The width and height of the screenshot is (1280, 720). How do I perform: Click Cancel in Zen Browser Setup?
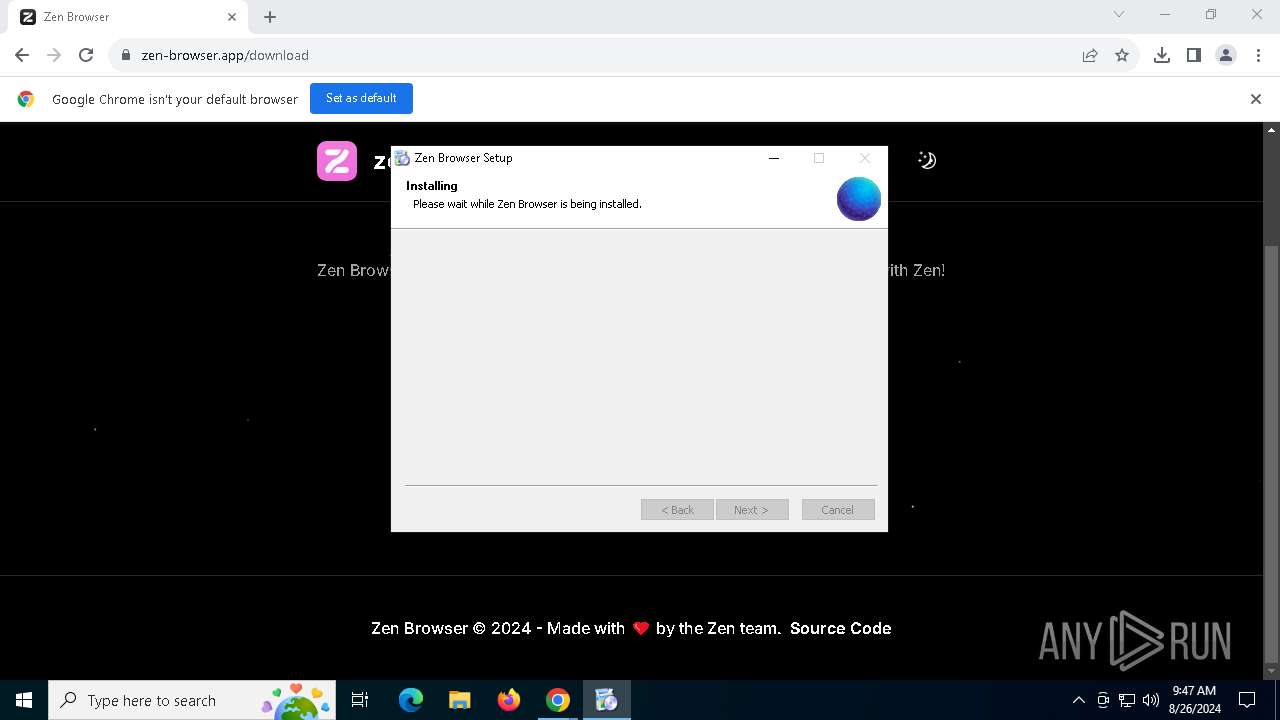(x=838, y=510)
